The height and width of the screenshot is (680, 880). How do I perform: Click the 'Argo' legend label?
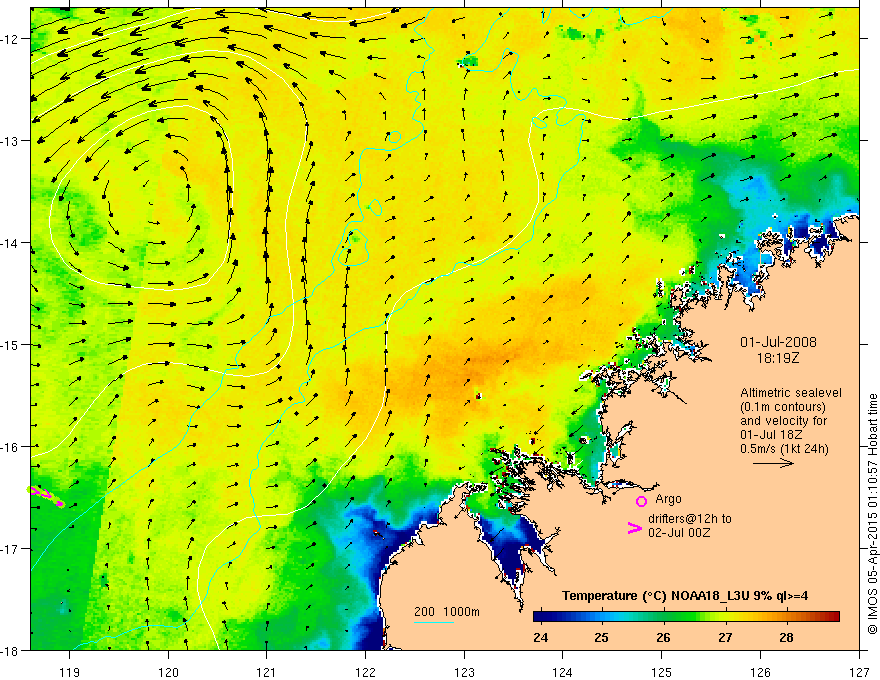pos(668,499)
